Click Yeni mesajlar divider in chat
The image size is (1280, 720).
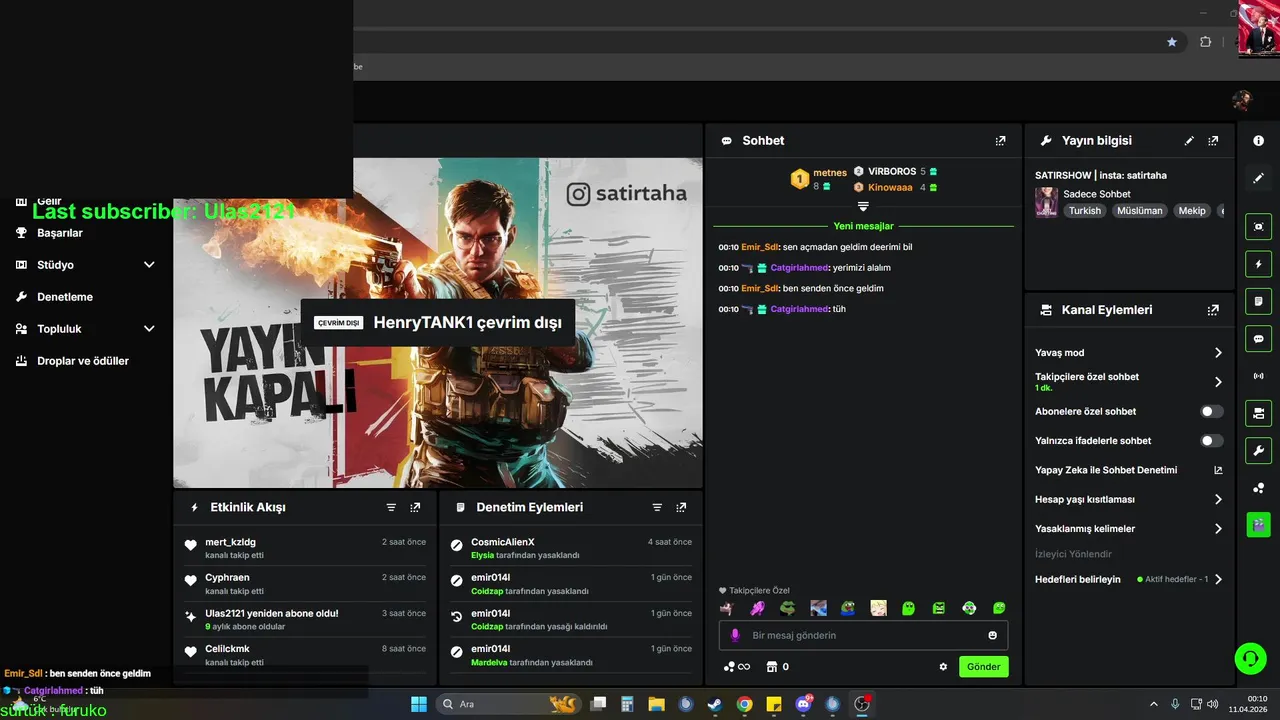(863, 226)
